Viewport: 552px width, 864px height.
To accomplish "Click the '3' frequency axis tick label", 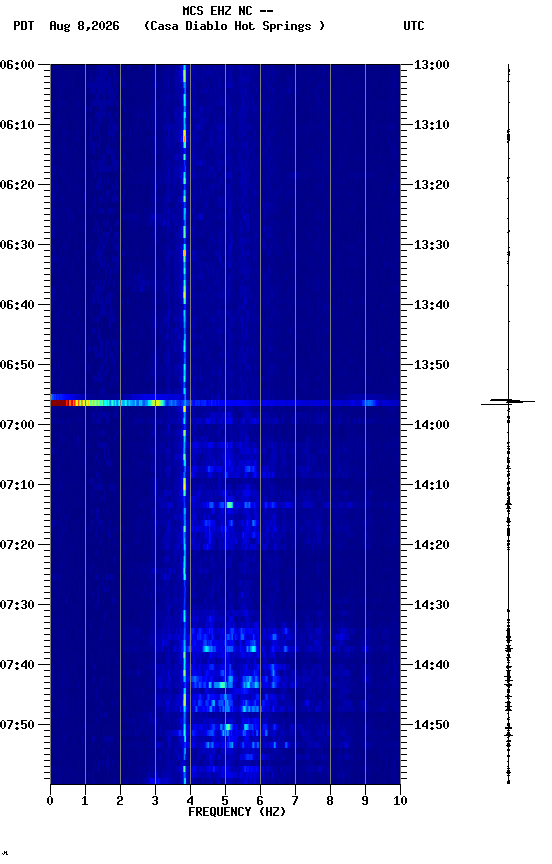I will (155, 801).
